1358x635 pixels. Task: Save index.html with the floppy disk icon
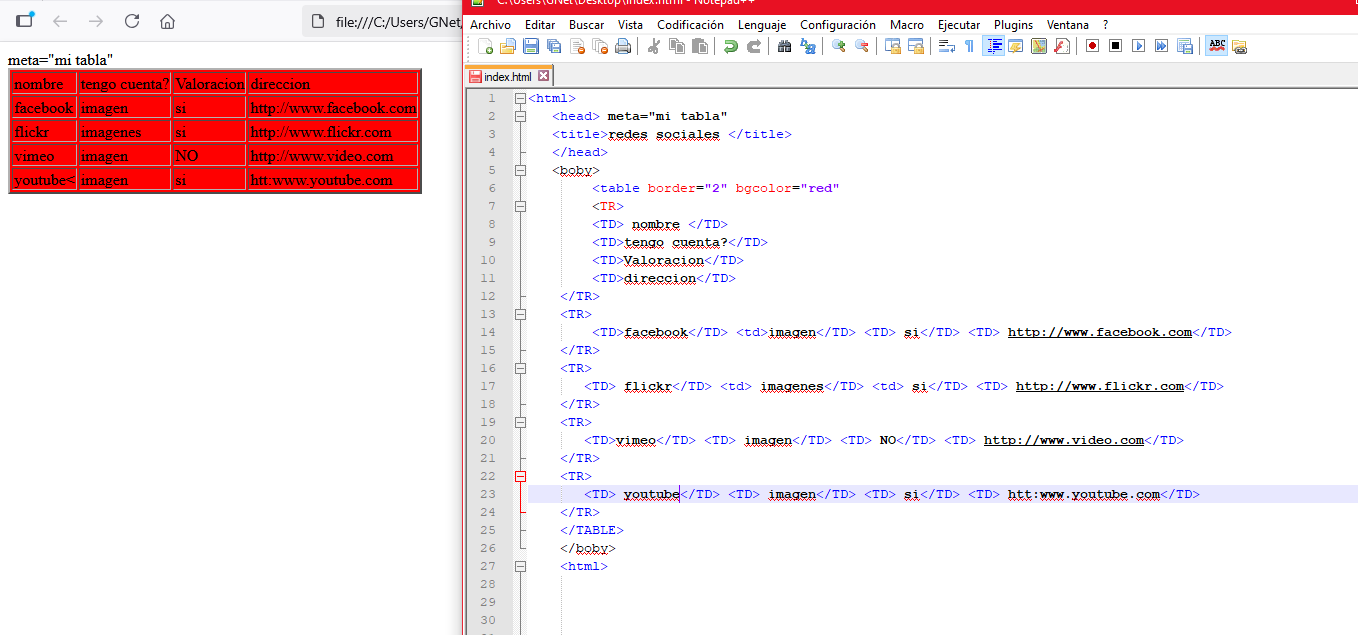click(530, 46)
